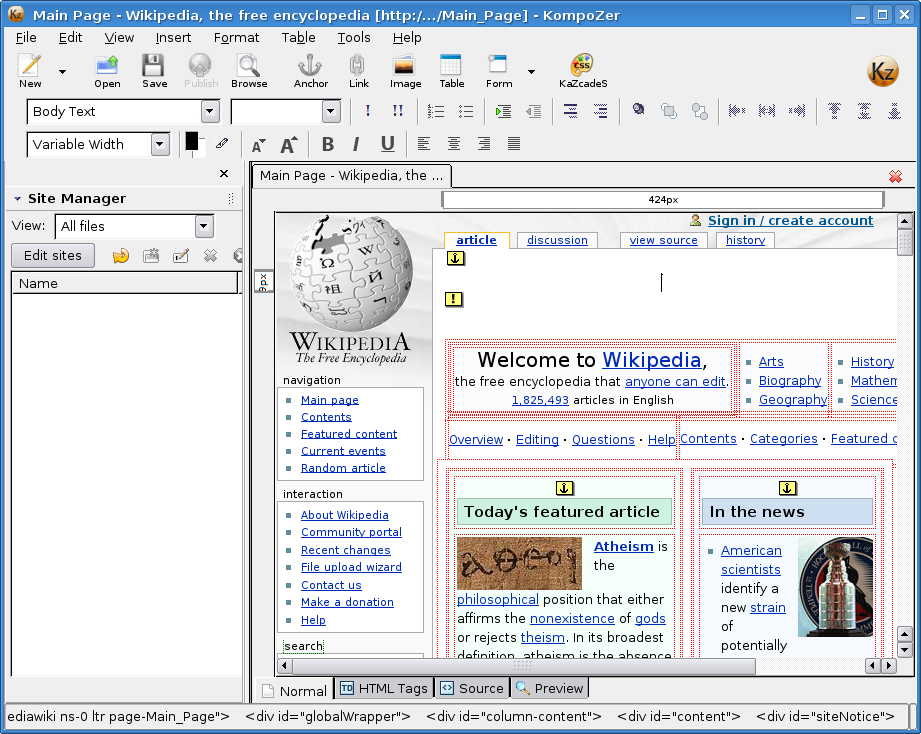Click the black text color swatch
Screen dimensions: 921x734
pyautogui.click(x=192, y=142)
